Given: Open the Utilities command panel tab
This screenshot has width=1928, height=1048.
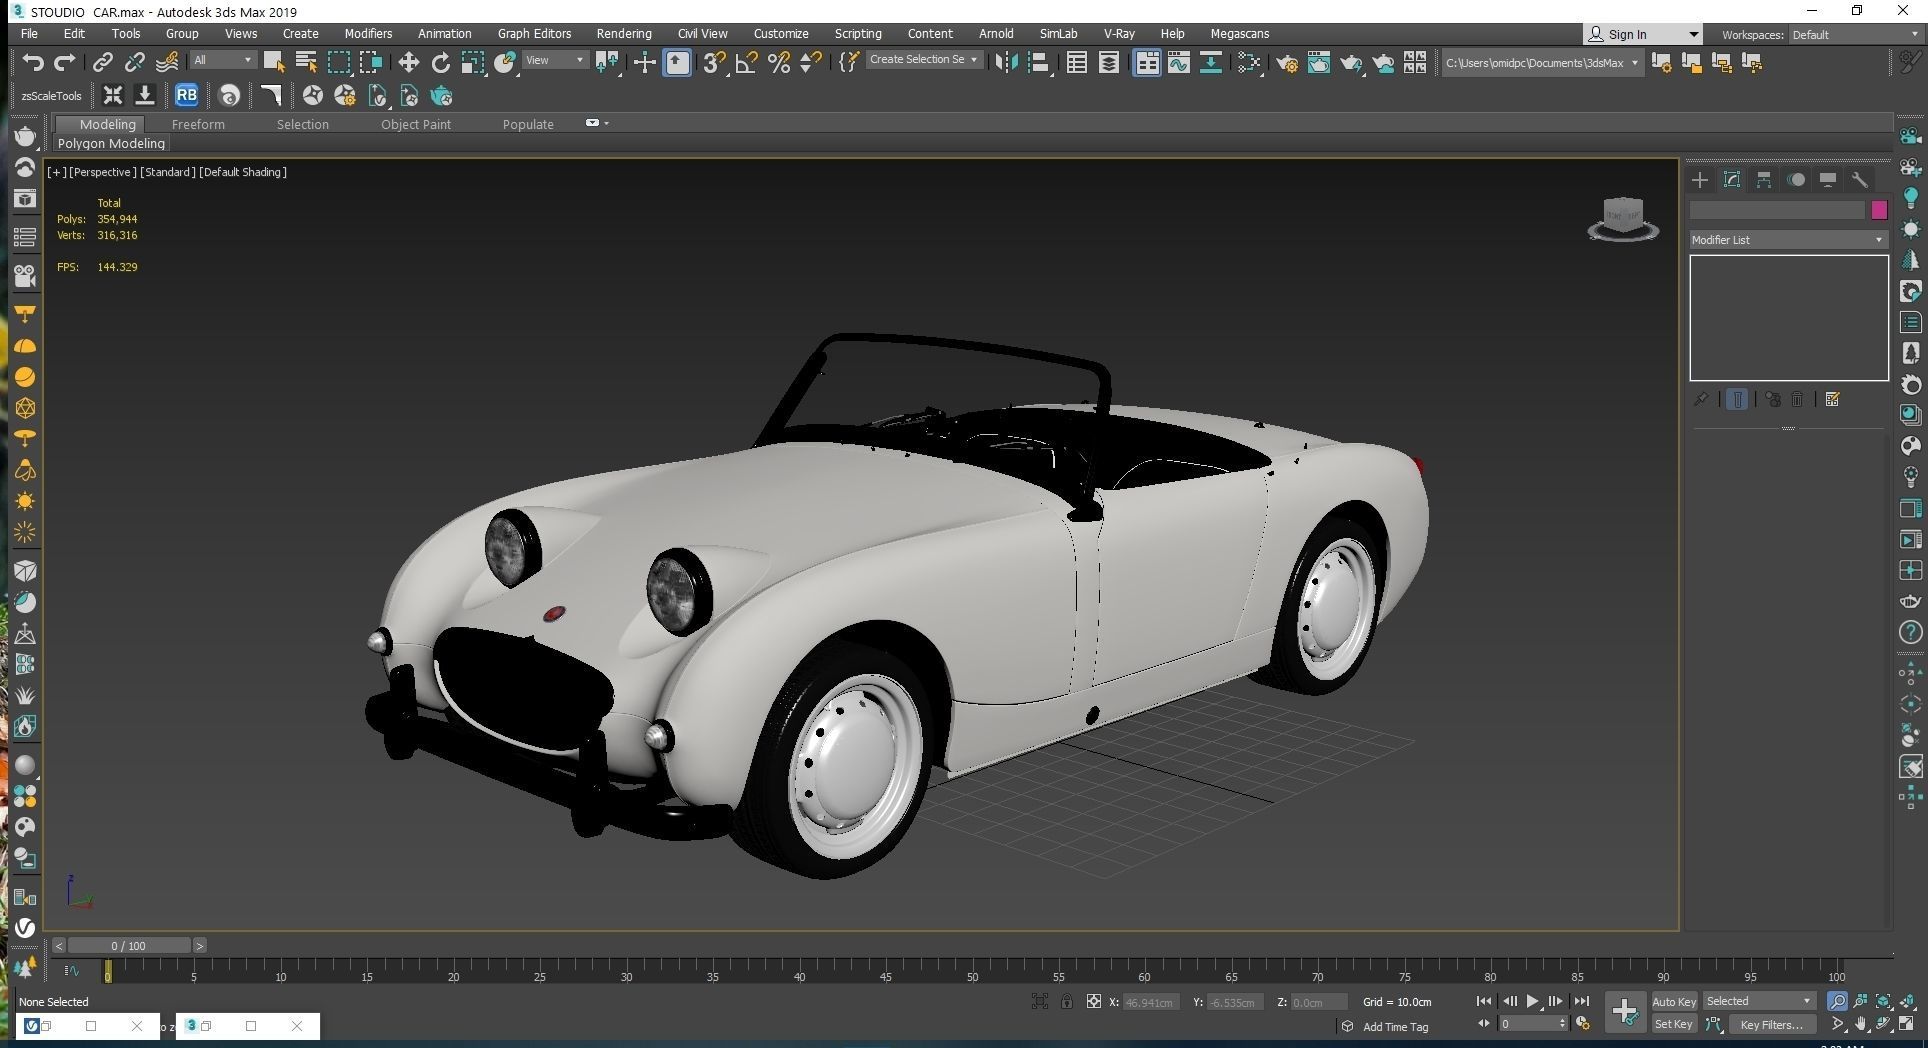Looking at the screenshot, I should click(x=1860, y=180).
